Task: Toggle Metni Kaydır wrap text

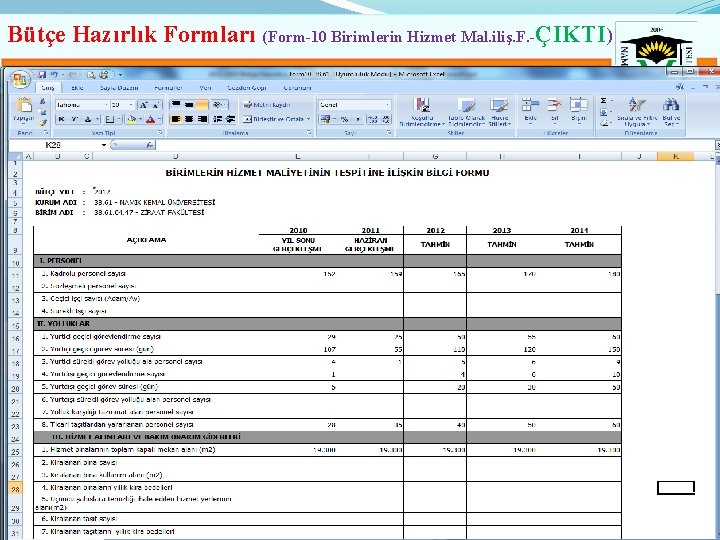Action: pos(267,105)
